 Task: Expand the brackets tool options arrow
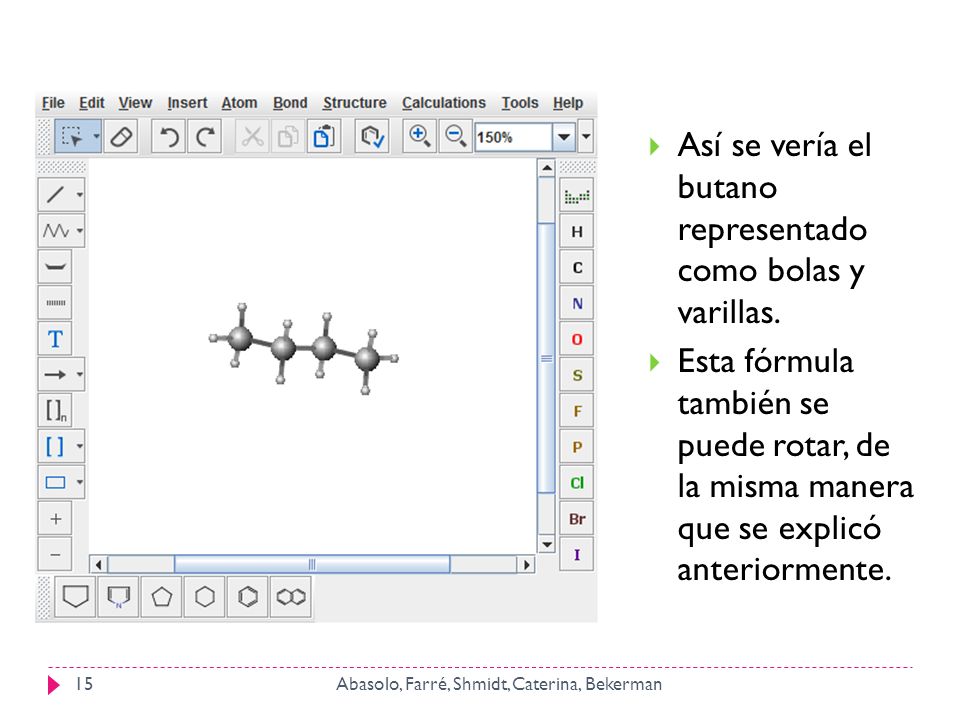point(80,446)
